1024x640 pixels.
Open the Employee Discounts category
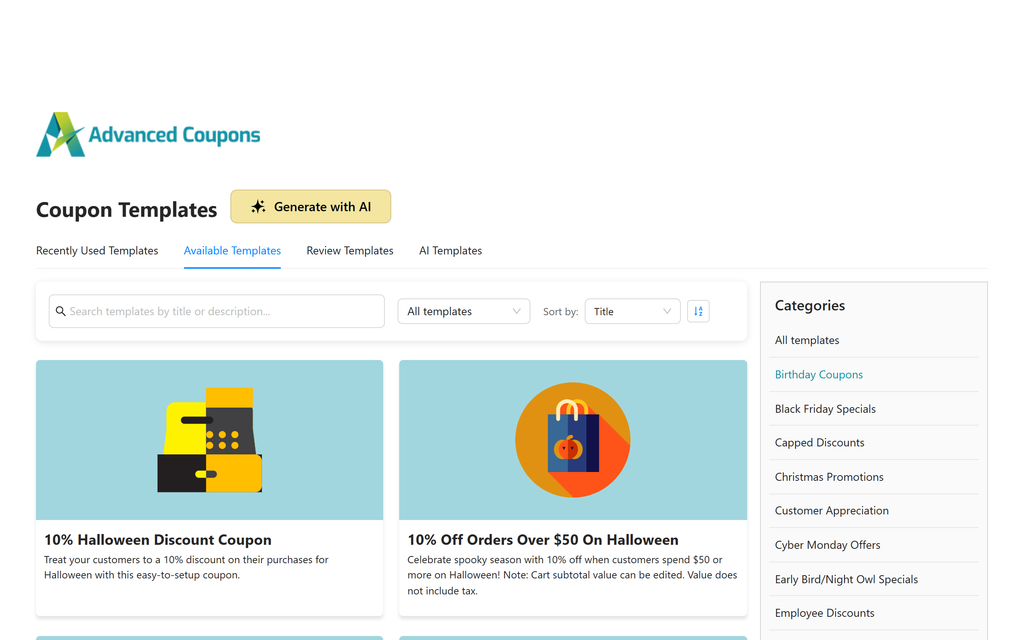click(x=825, y=613)
